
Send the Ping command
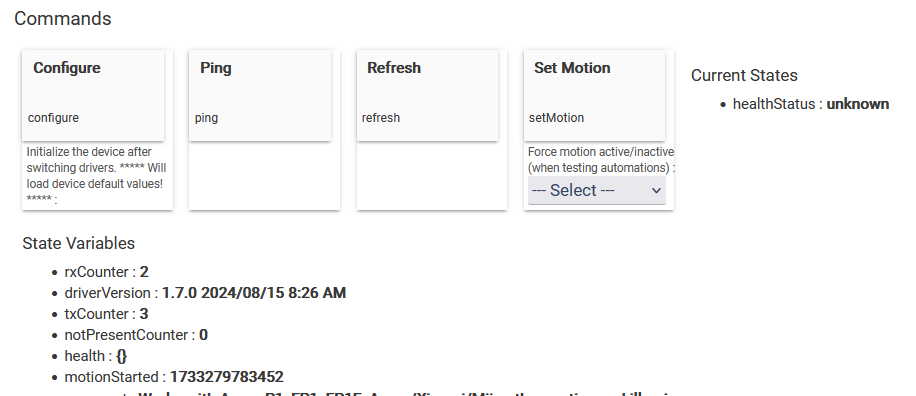(x=260, y=95)
